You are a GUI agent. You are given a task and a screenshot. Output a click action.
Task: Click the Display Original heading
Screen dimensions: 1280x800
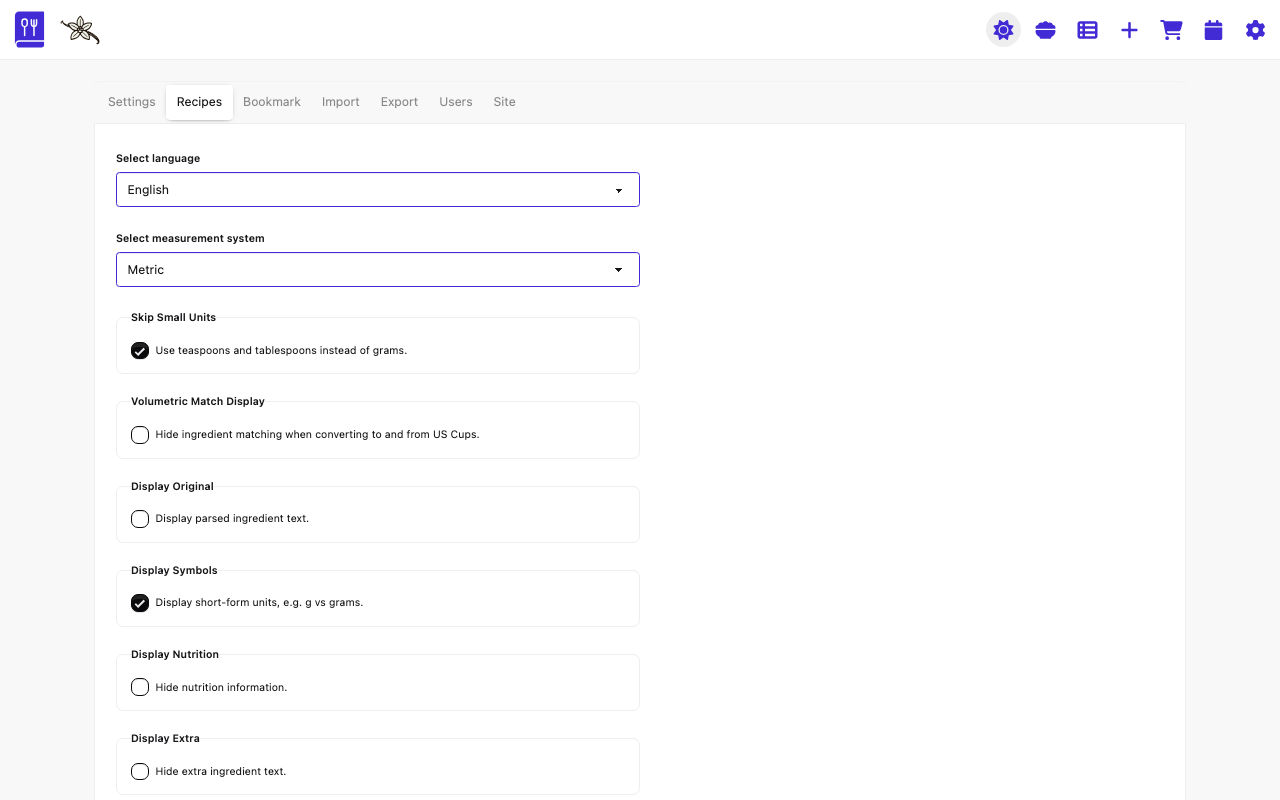coord(172,486)
